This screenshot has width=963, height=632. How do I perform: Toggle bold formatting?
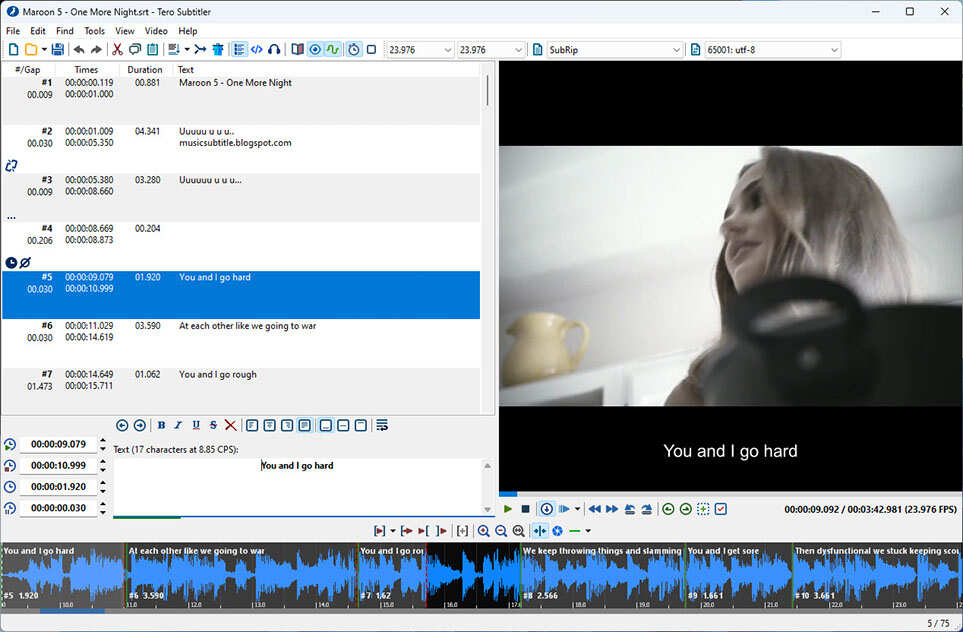[x=161, y=425]
